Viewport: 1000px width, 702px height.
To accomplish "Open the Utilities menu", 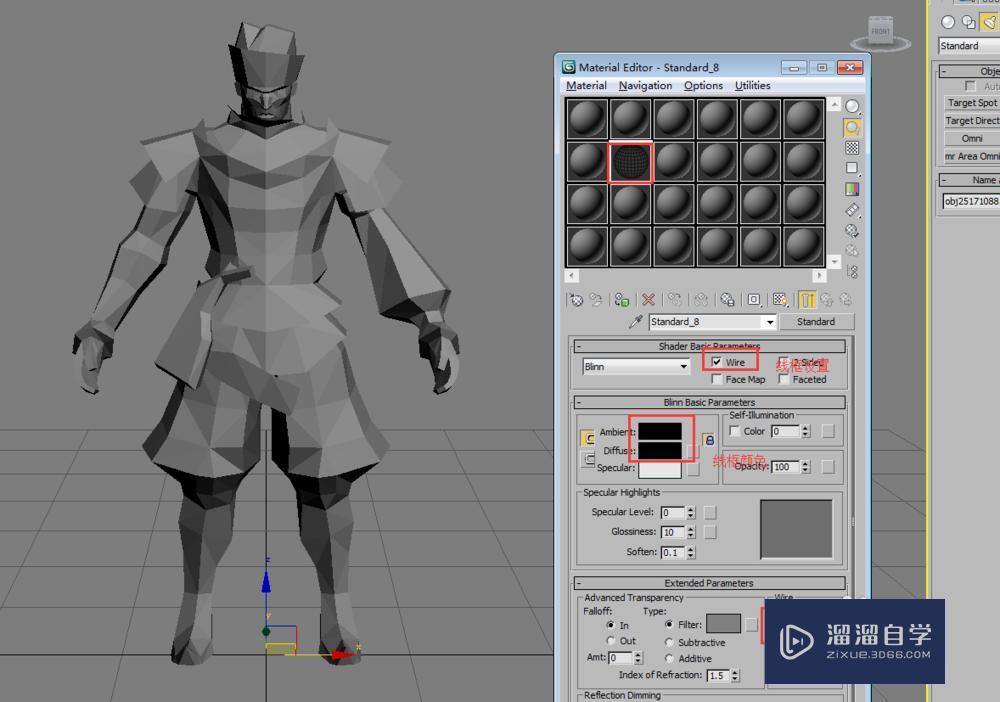I will pyautogui.click(x=753, y=85).
